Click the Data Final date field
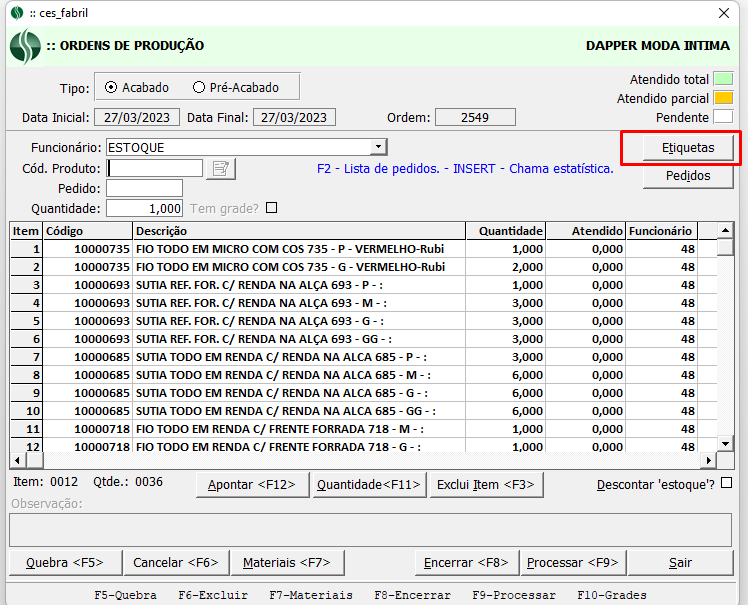 coord(294,117)
